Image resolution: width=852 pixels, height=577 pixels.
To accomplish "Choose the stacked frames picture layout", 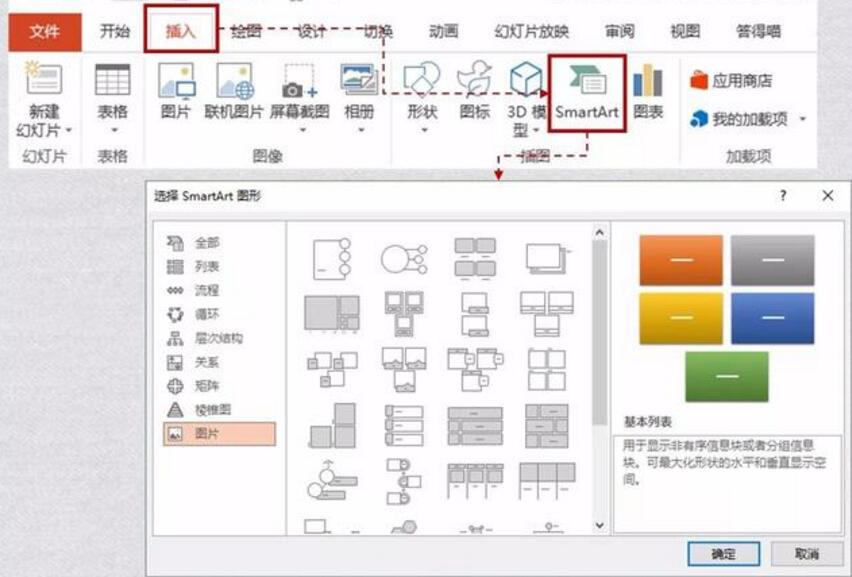I will pos(548,259).
